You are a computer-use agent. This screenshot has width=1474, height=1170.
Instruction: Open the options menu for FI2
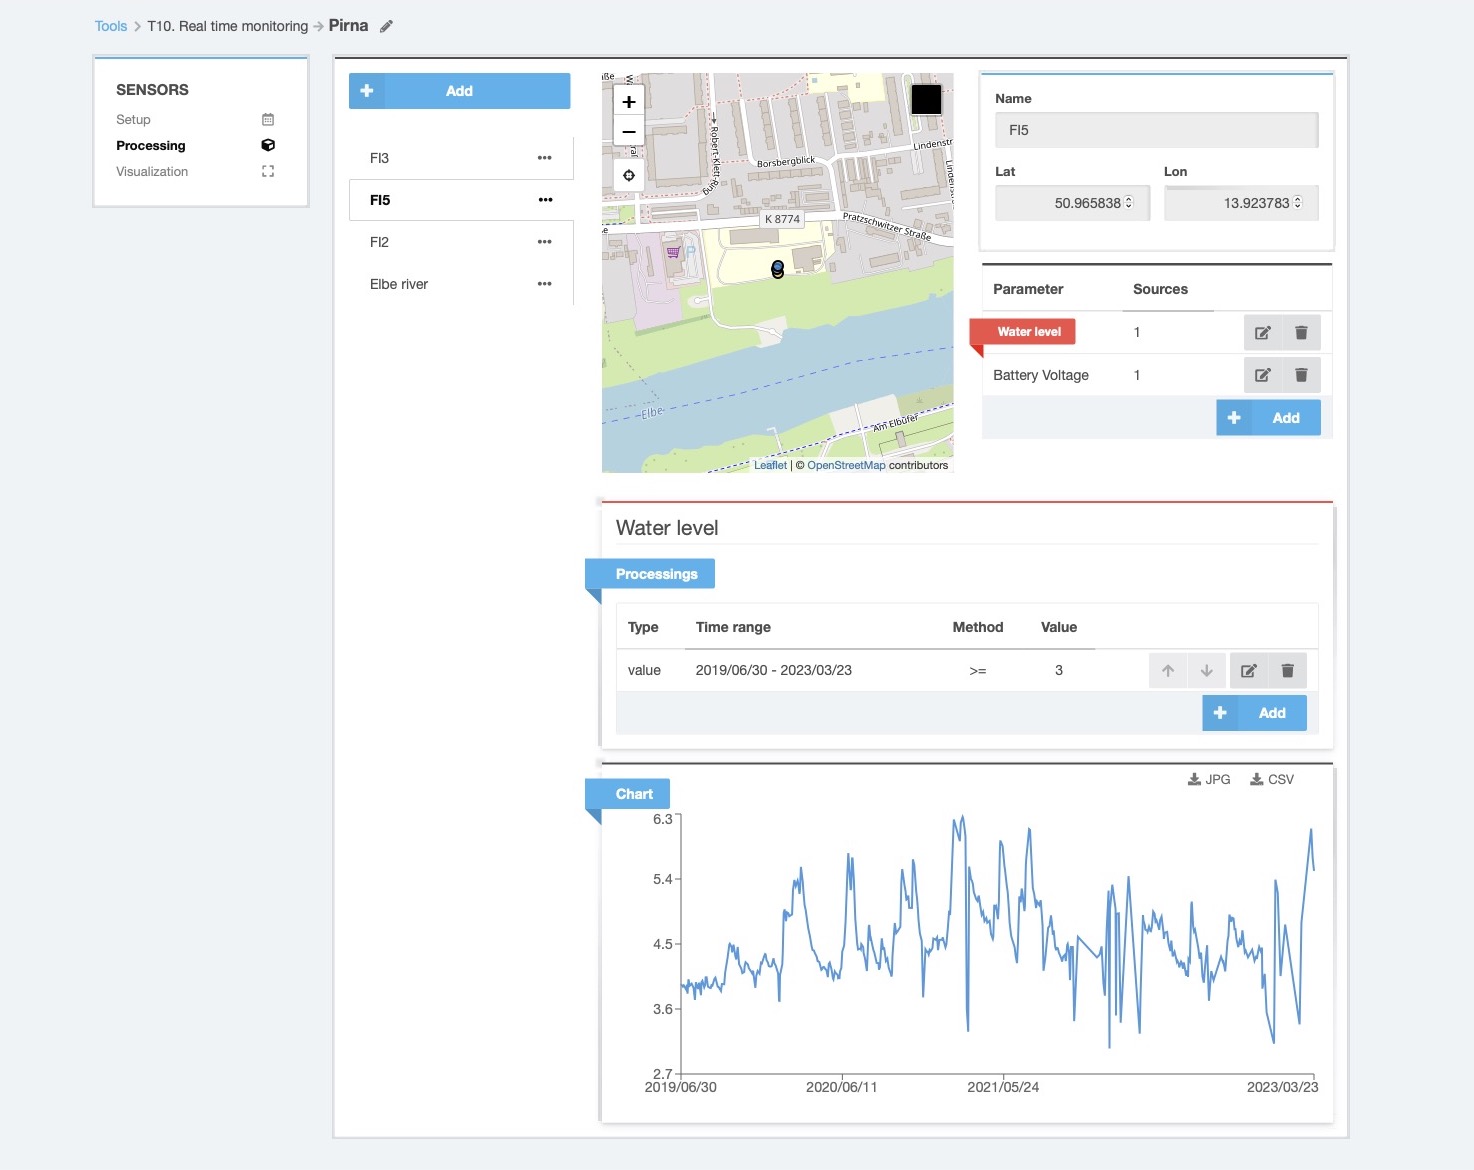tap(544, 242)
